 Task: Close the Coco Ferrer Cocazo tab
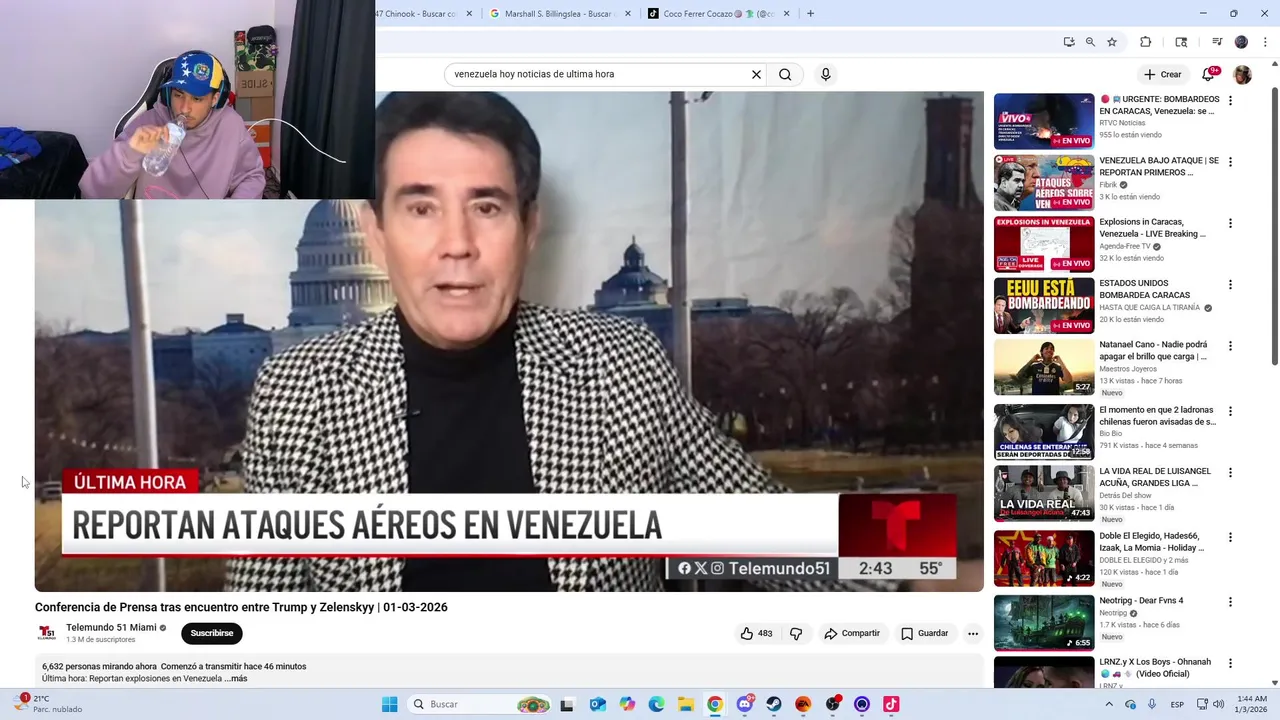[787, 14]
